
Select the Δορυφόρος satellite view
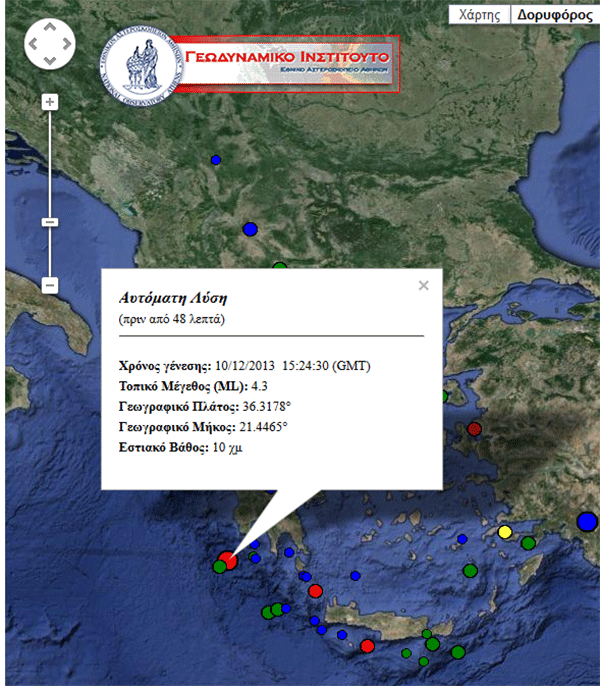pos(555,15)
